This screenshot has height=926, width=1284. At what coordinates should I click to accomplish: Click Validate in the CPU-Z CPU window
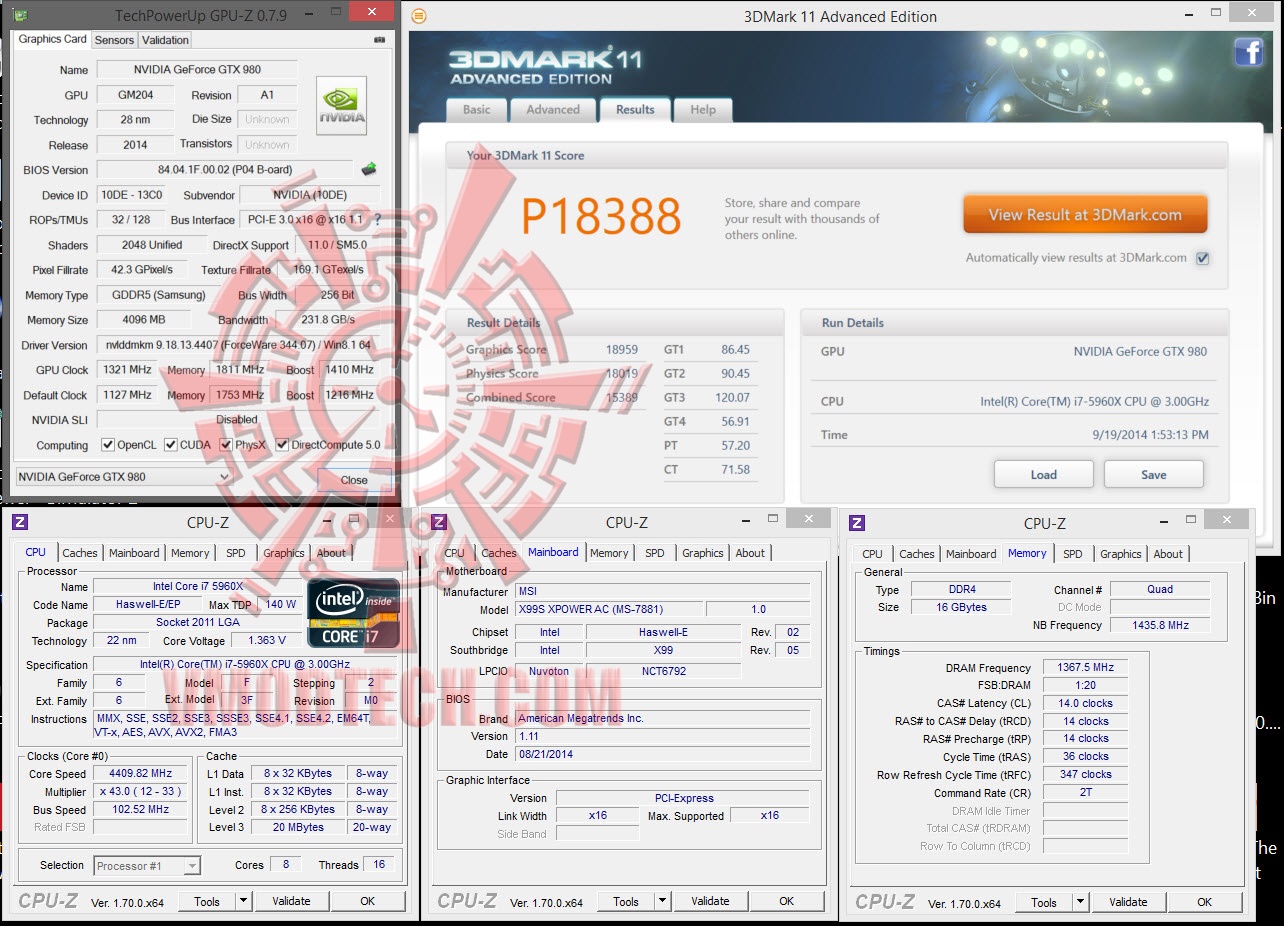click(x=291, y=901)
